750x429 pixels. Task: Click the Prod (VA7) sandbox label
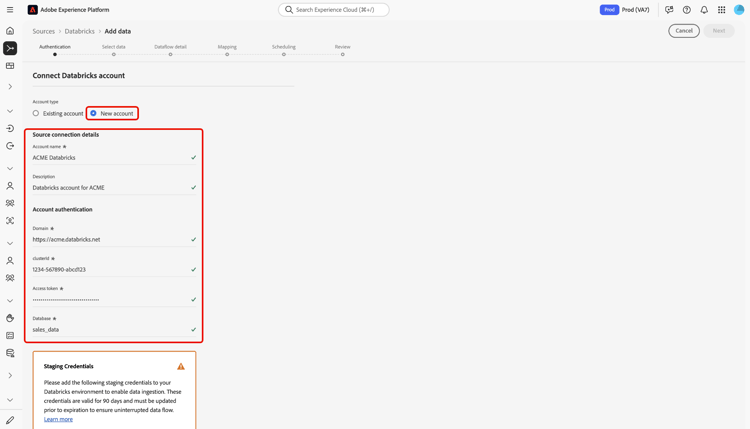636,10
